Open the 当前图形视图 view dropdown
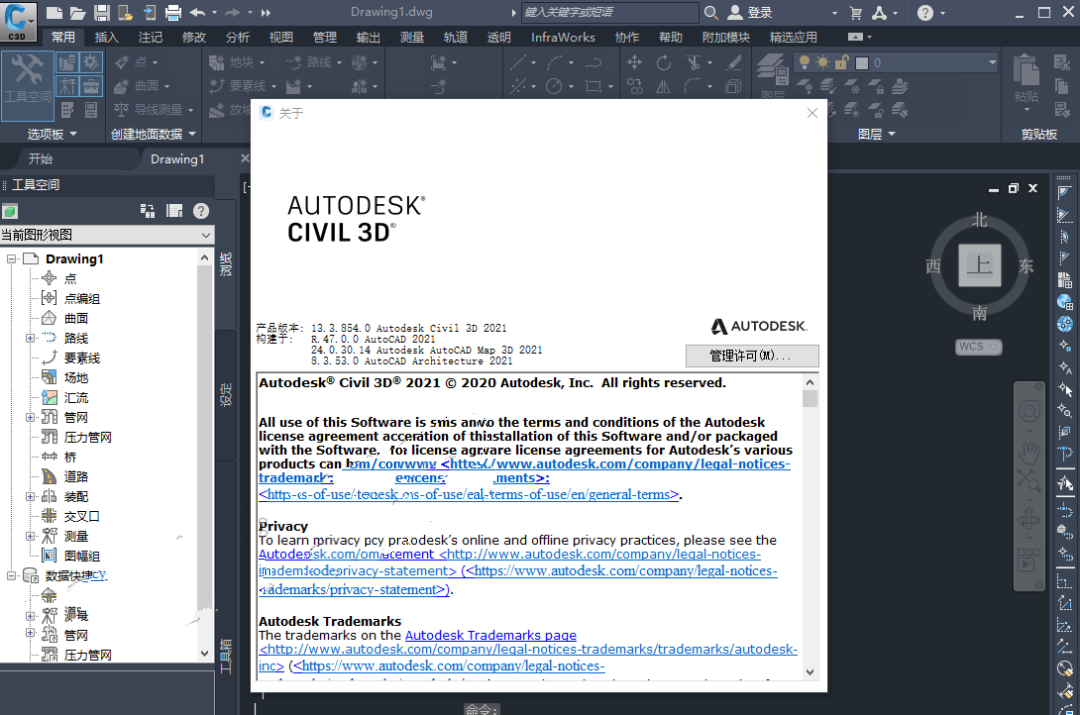This screenshot has height=715, width=1080. [107, 235]
